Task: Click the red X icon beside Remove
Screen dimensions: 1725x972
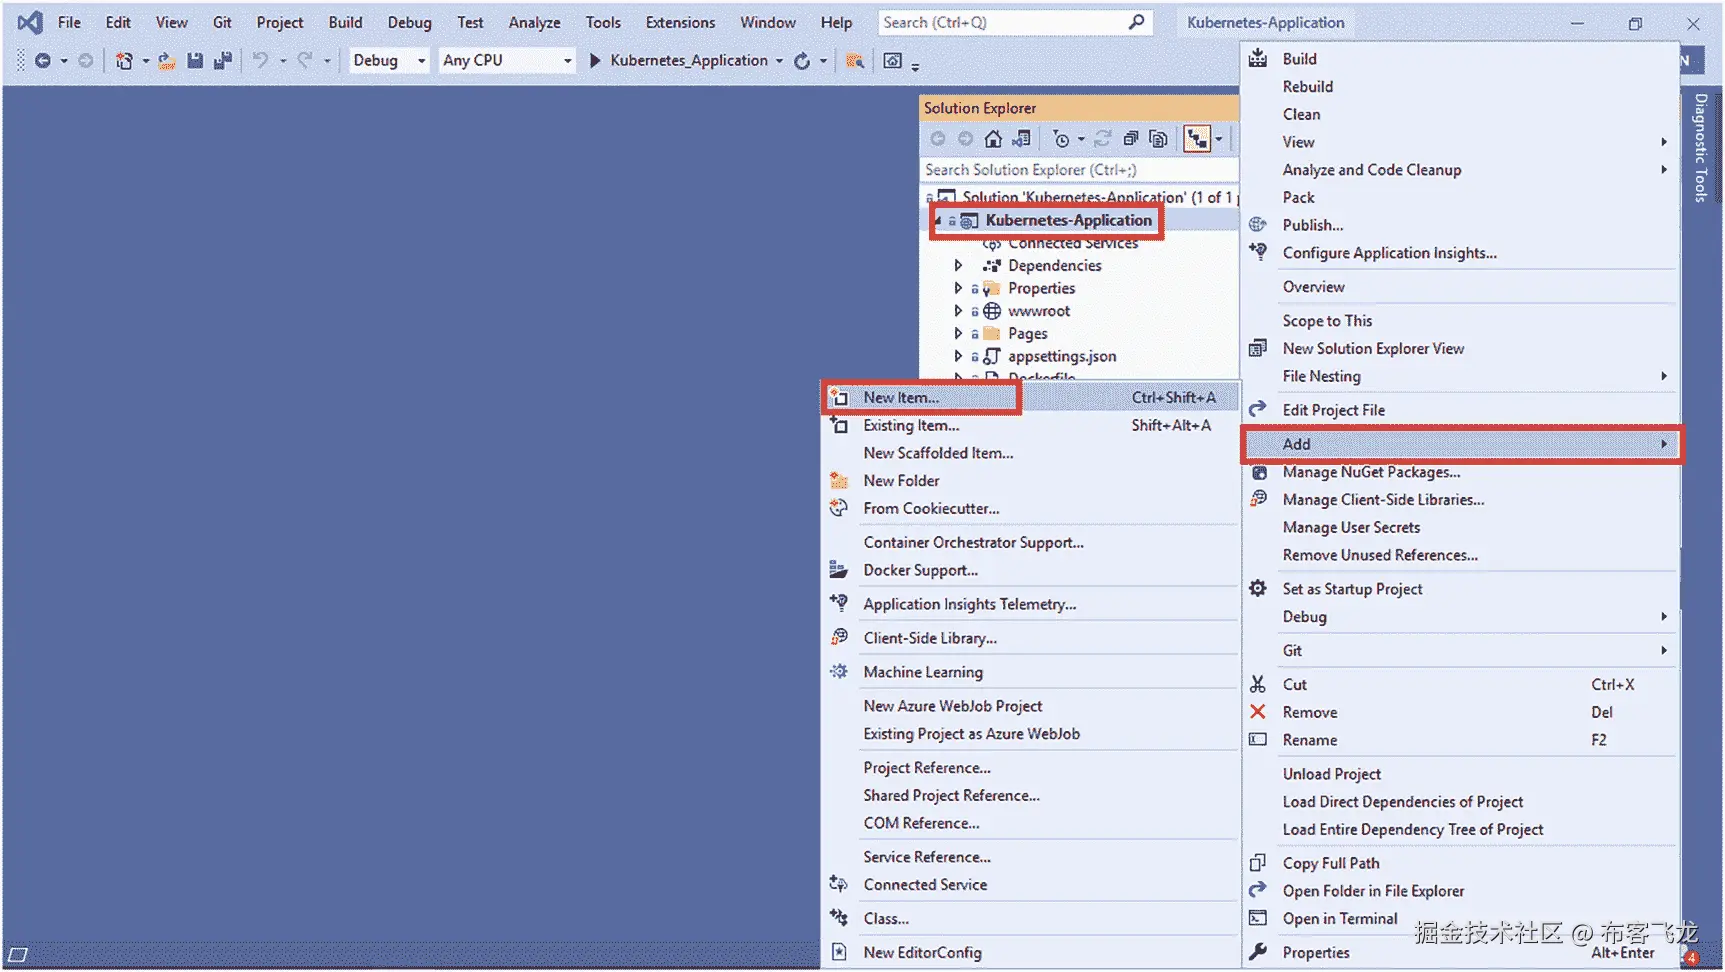Action: pyautogui.click(x=1258, y=712)
